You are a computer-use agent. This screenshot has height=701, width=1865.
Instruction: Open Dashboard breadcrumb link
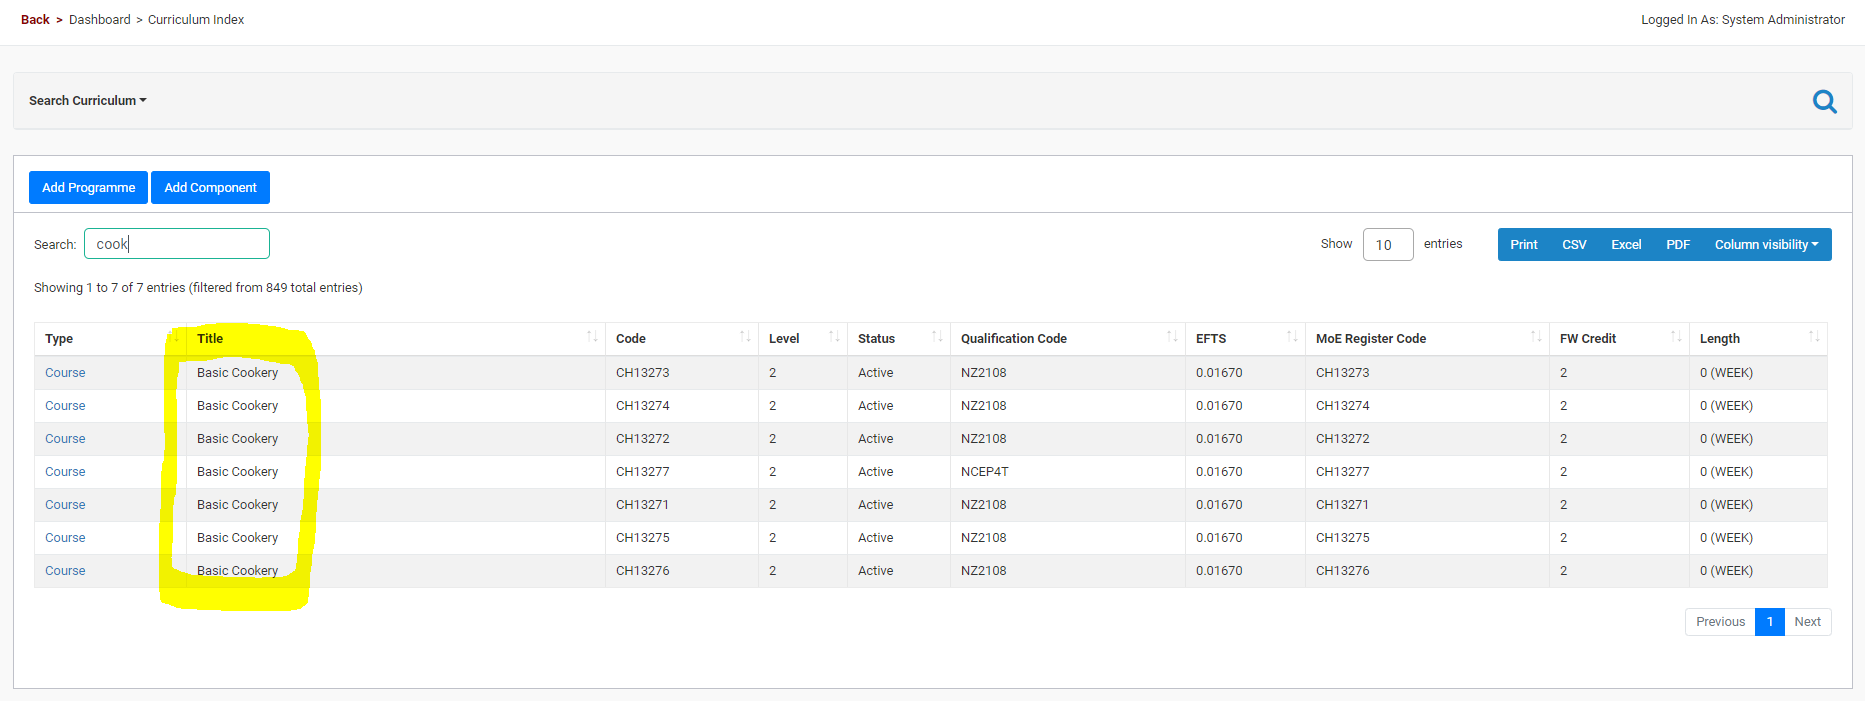point(99,20)
